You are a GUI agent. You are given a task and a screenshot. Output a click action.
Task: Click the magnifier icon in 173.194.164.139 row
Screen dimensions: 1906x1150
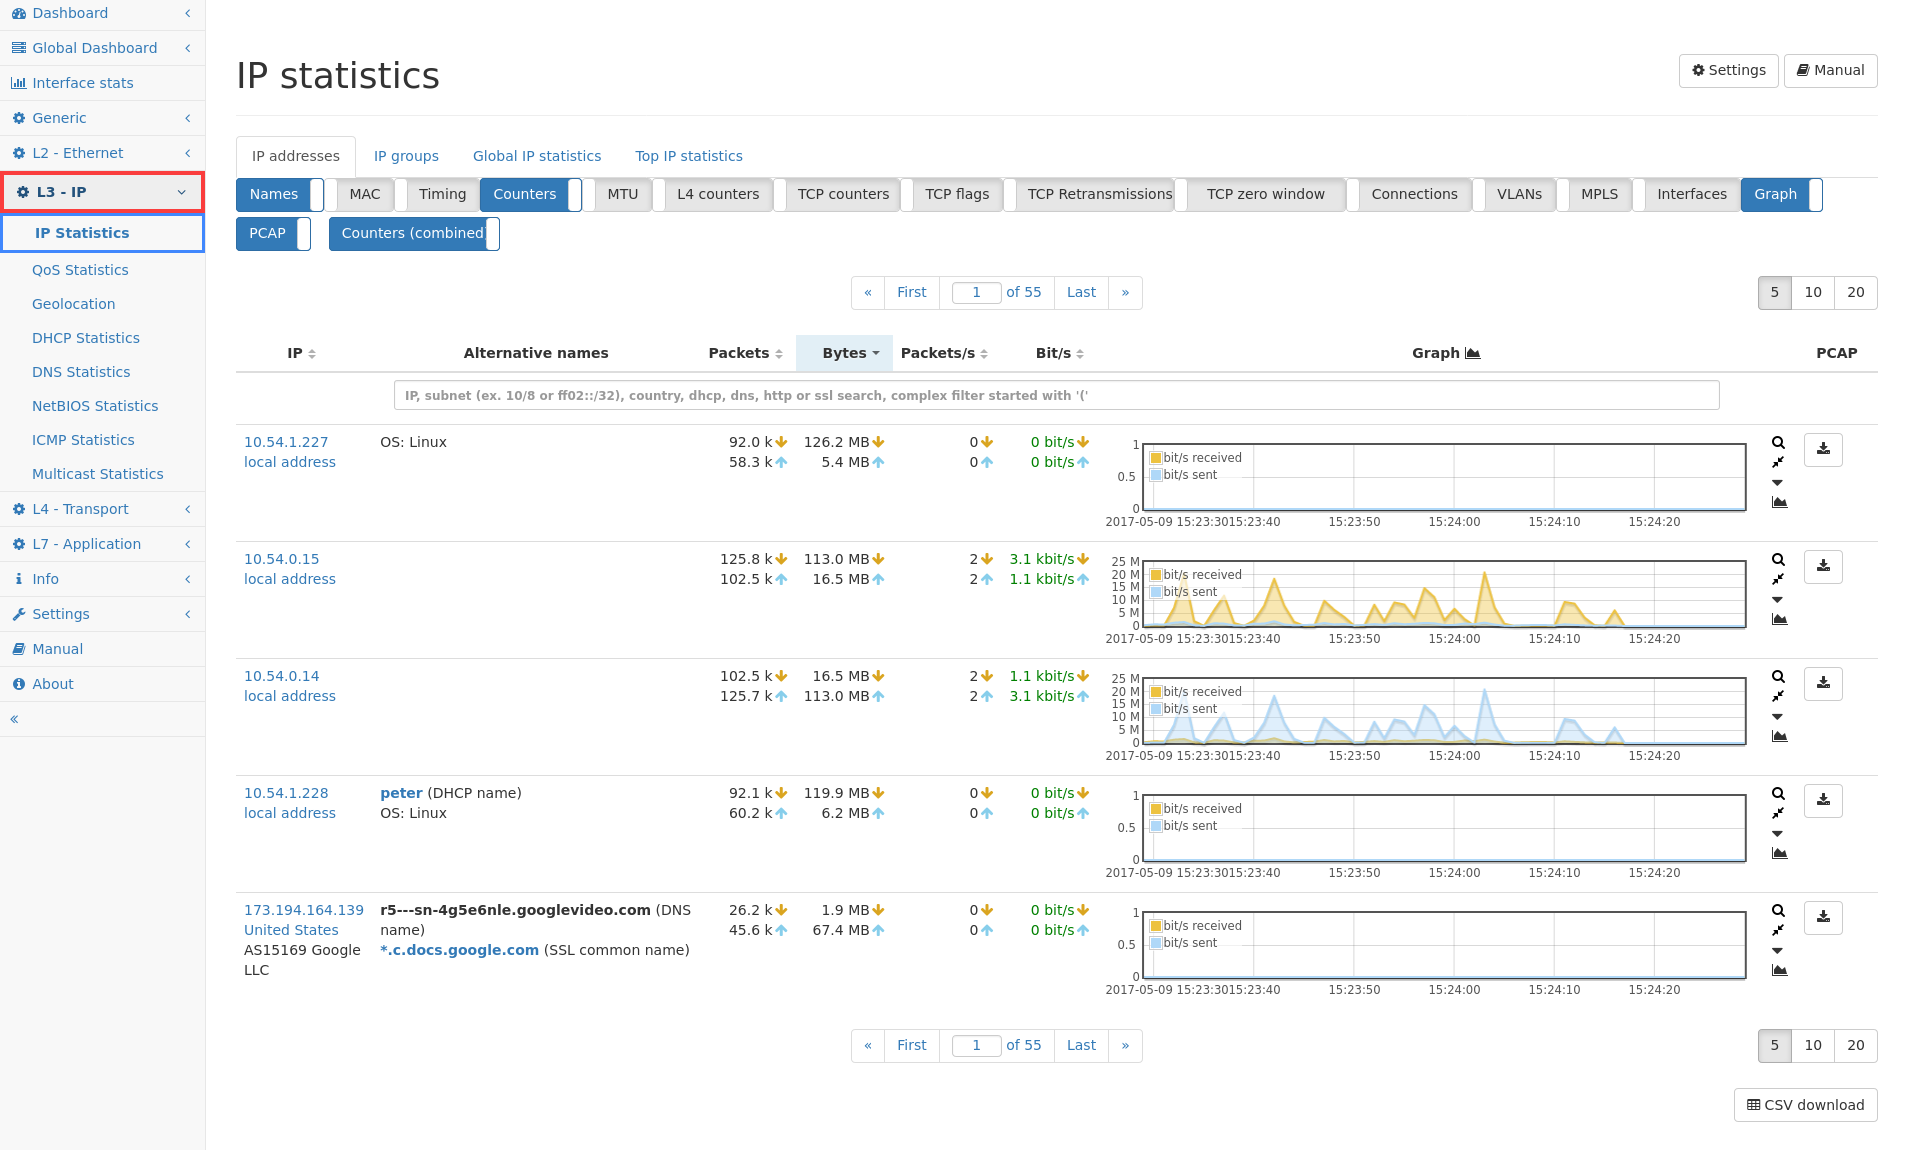tap(1778, 910)
